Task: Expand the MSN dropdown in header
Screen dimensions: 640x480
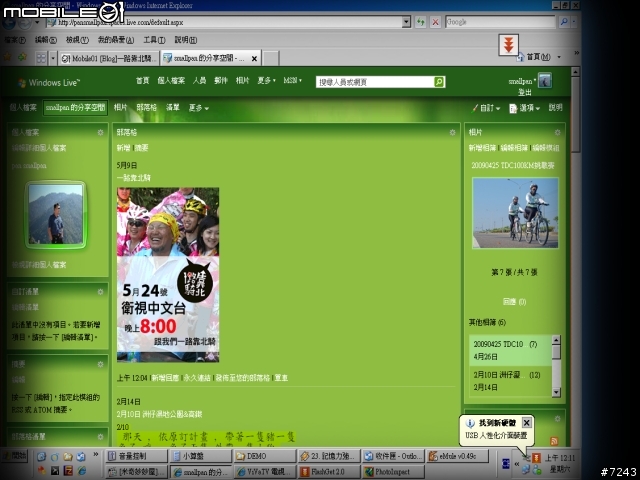Action: 292,80
